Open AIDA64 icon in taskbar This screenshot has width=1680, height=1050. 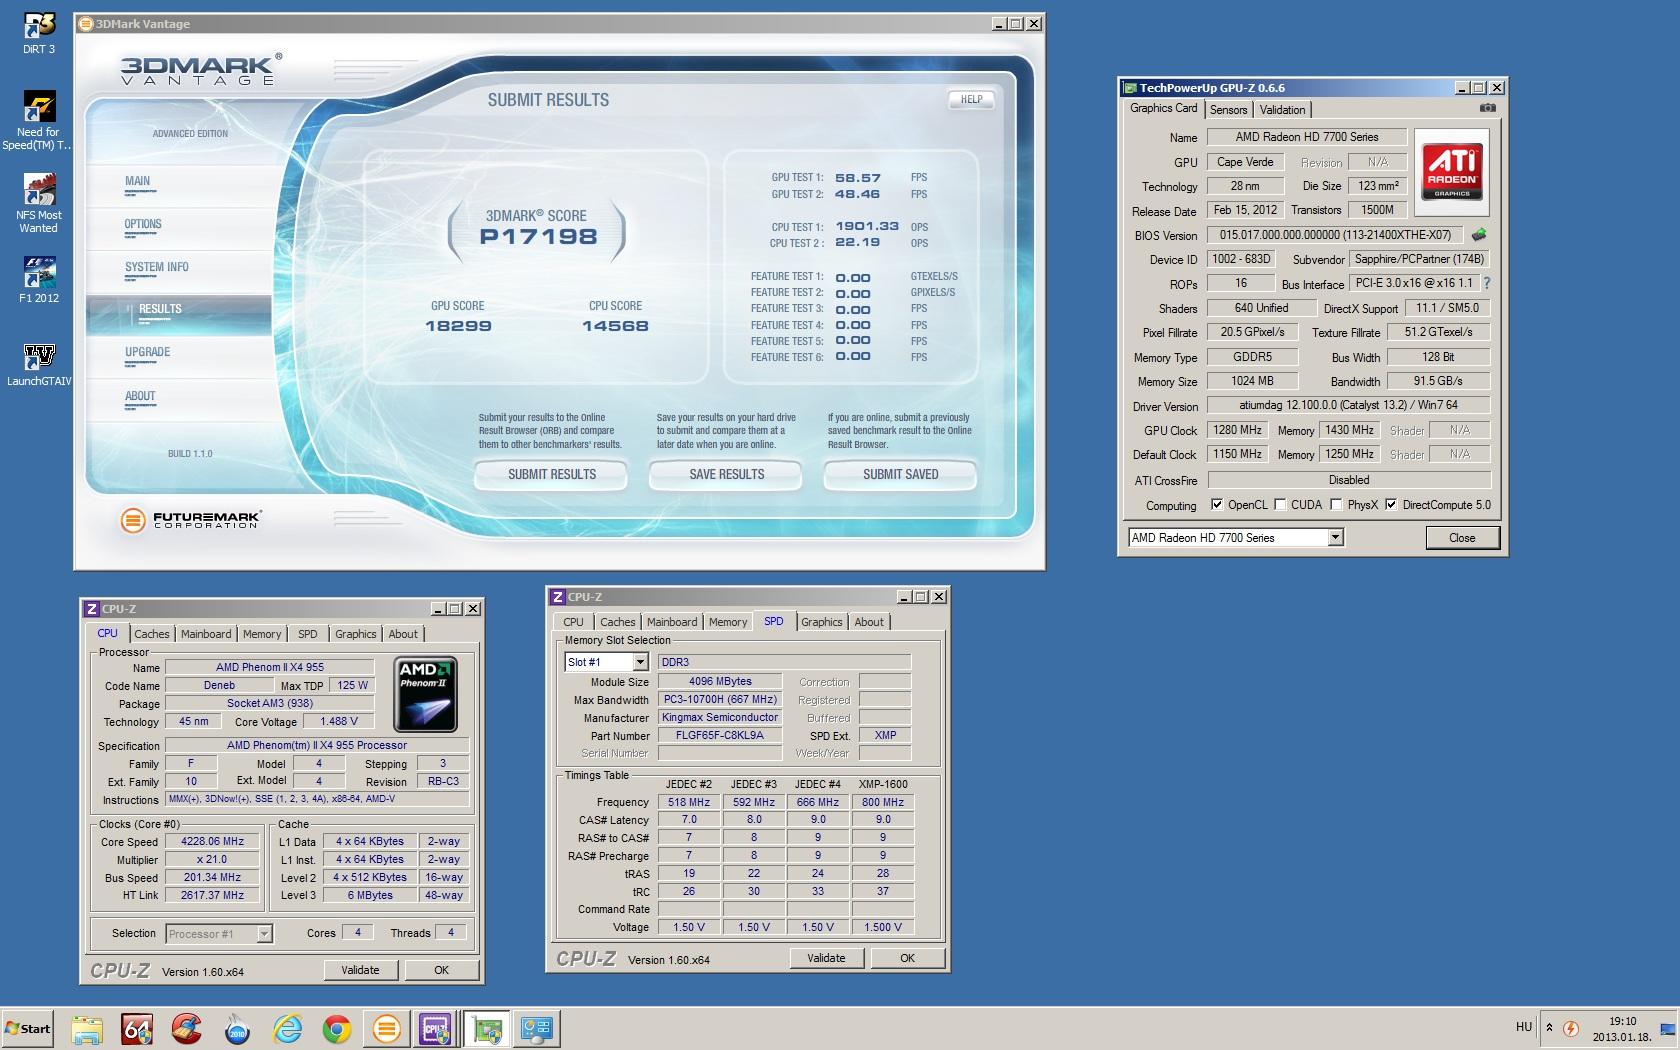point(137,1028)
